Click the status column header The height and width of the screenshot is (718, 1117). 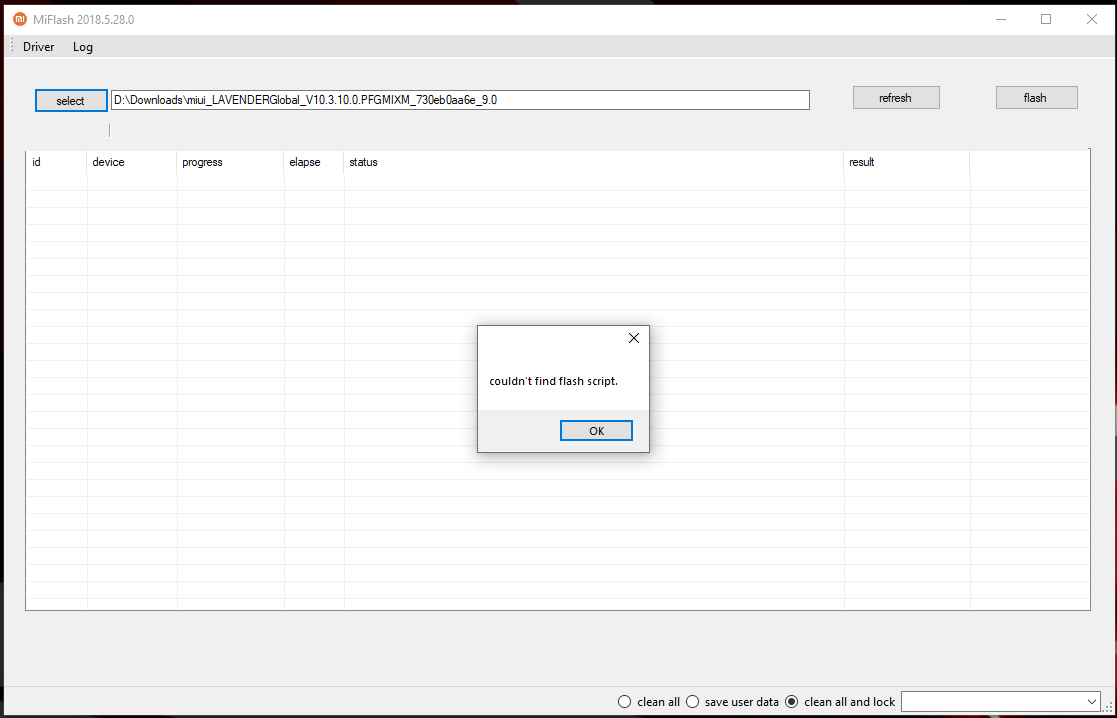click(x=593, y=162)
